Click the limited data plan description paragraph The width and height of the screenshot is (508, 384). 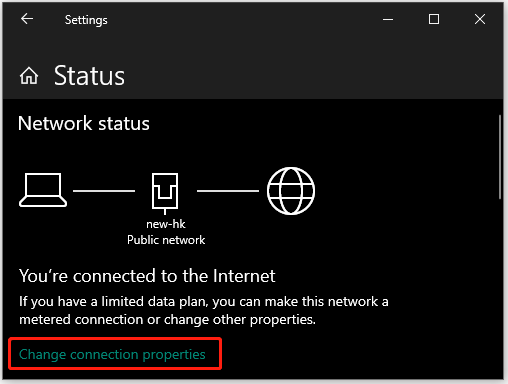pyautogui.click(x=204, y=310)
